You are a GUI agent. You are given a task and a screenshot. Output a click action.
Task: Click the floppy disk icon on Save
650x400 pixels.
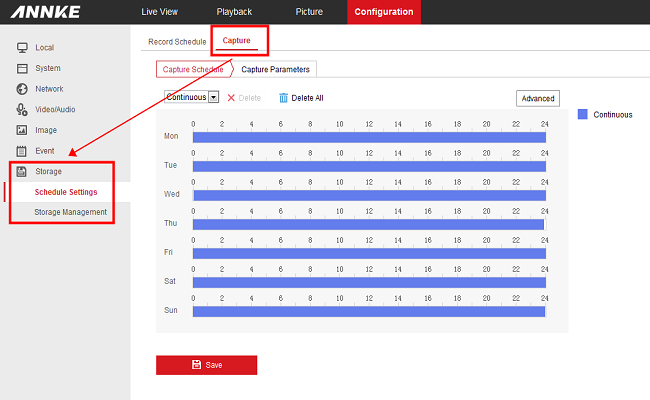coord(196,364)
